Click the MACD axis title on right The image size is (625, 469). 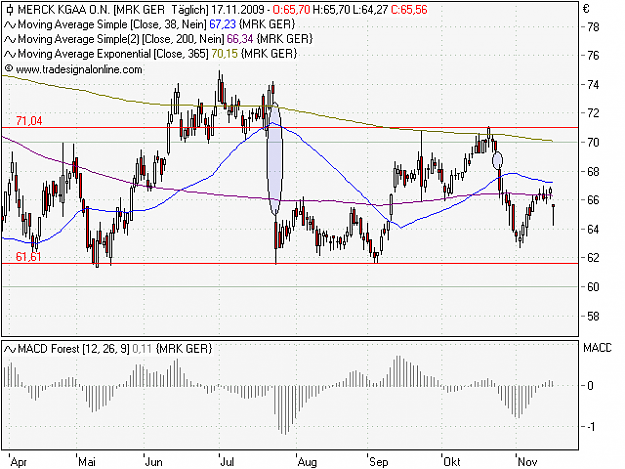click(597, 348)
